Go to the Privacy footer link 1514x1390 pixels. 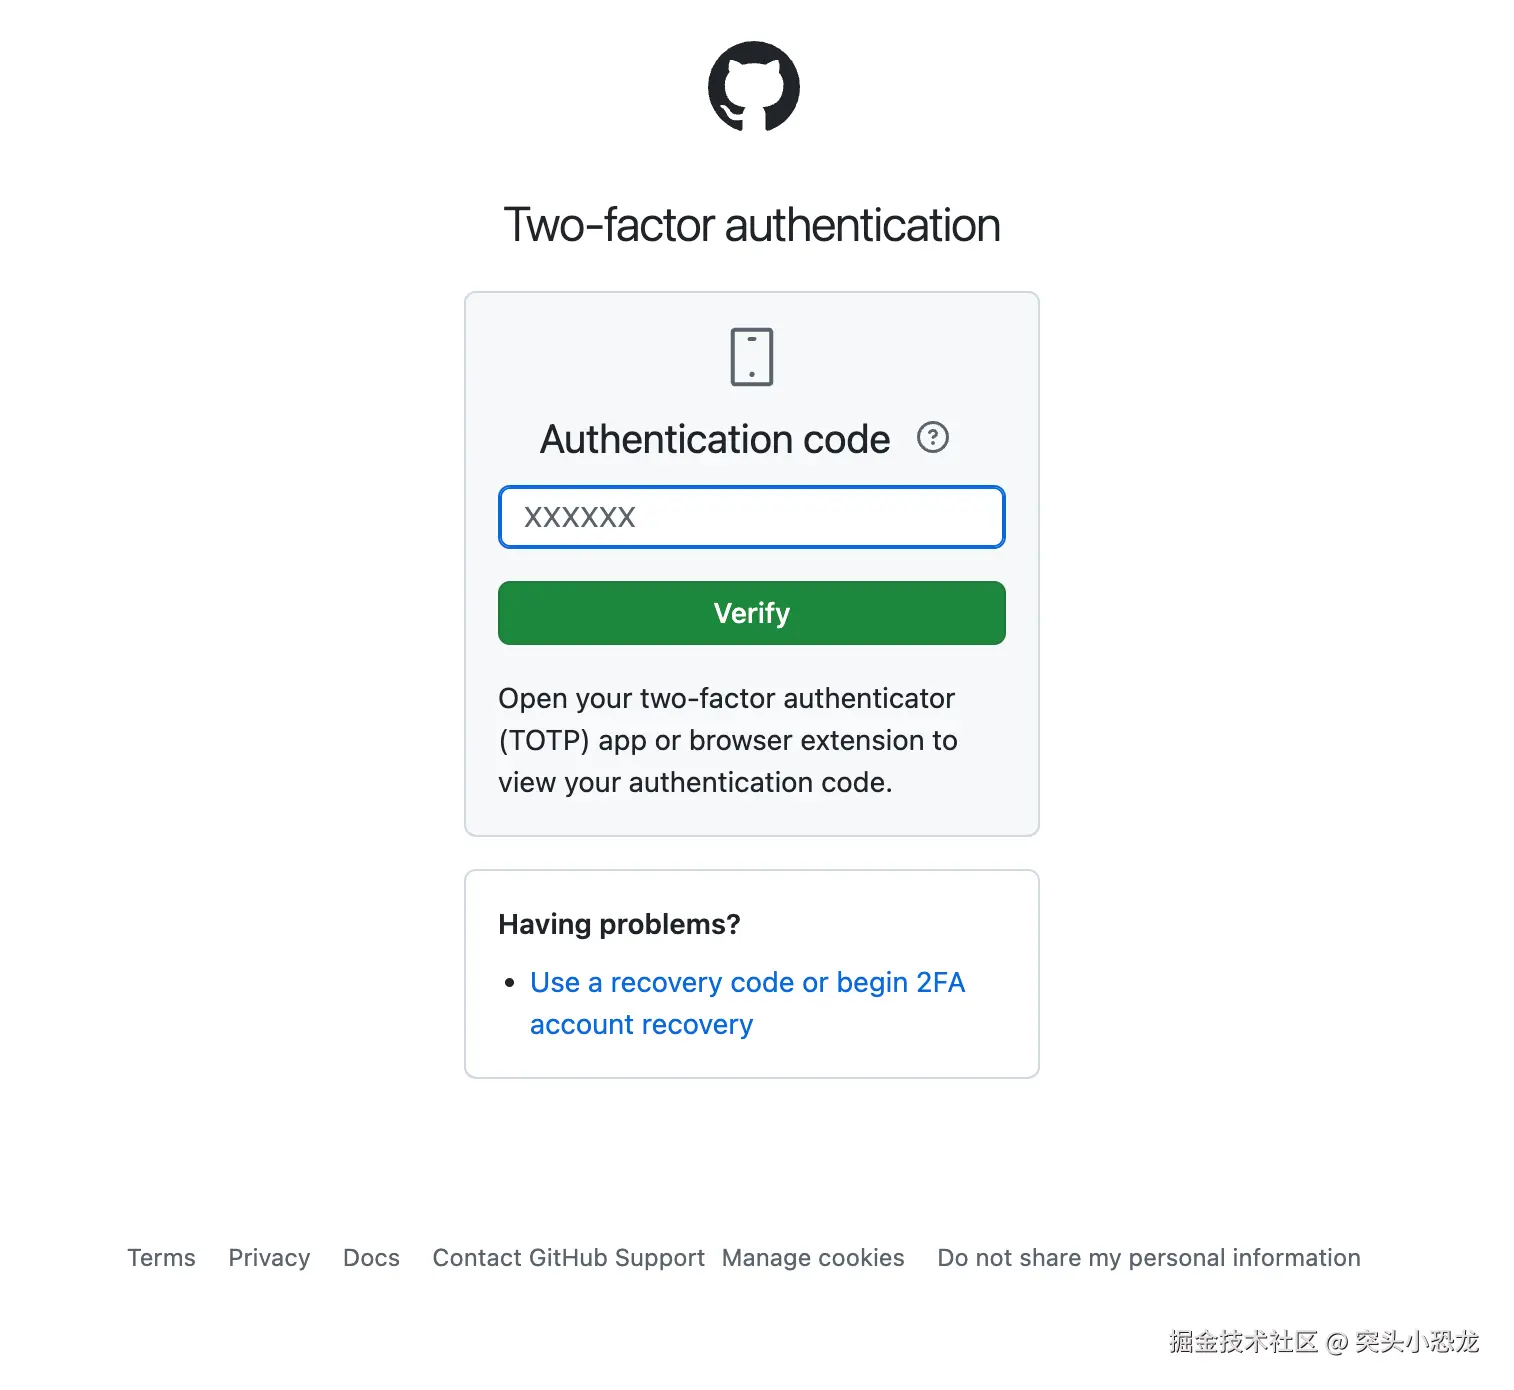point(269,1258)
